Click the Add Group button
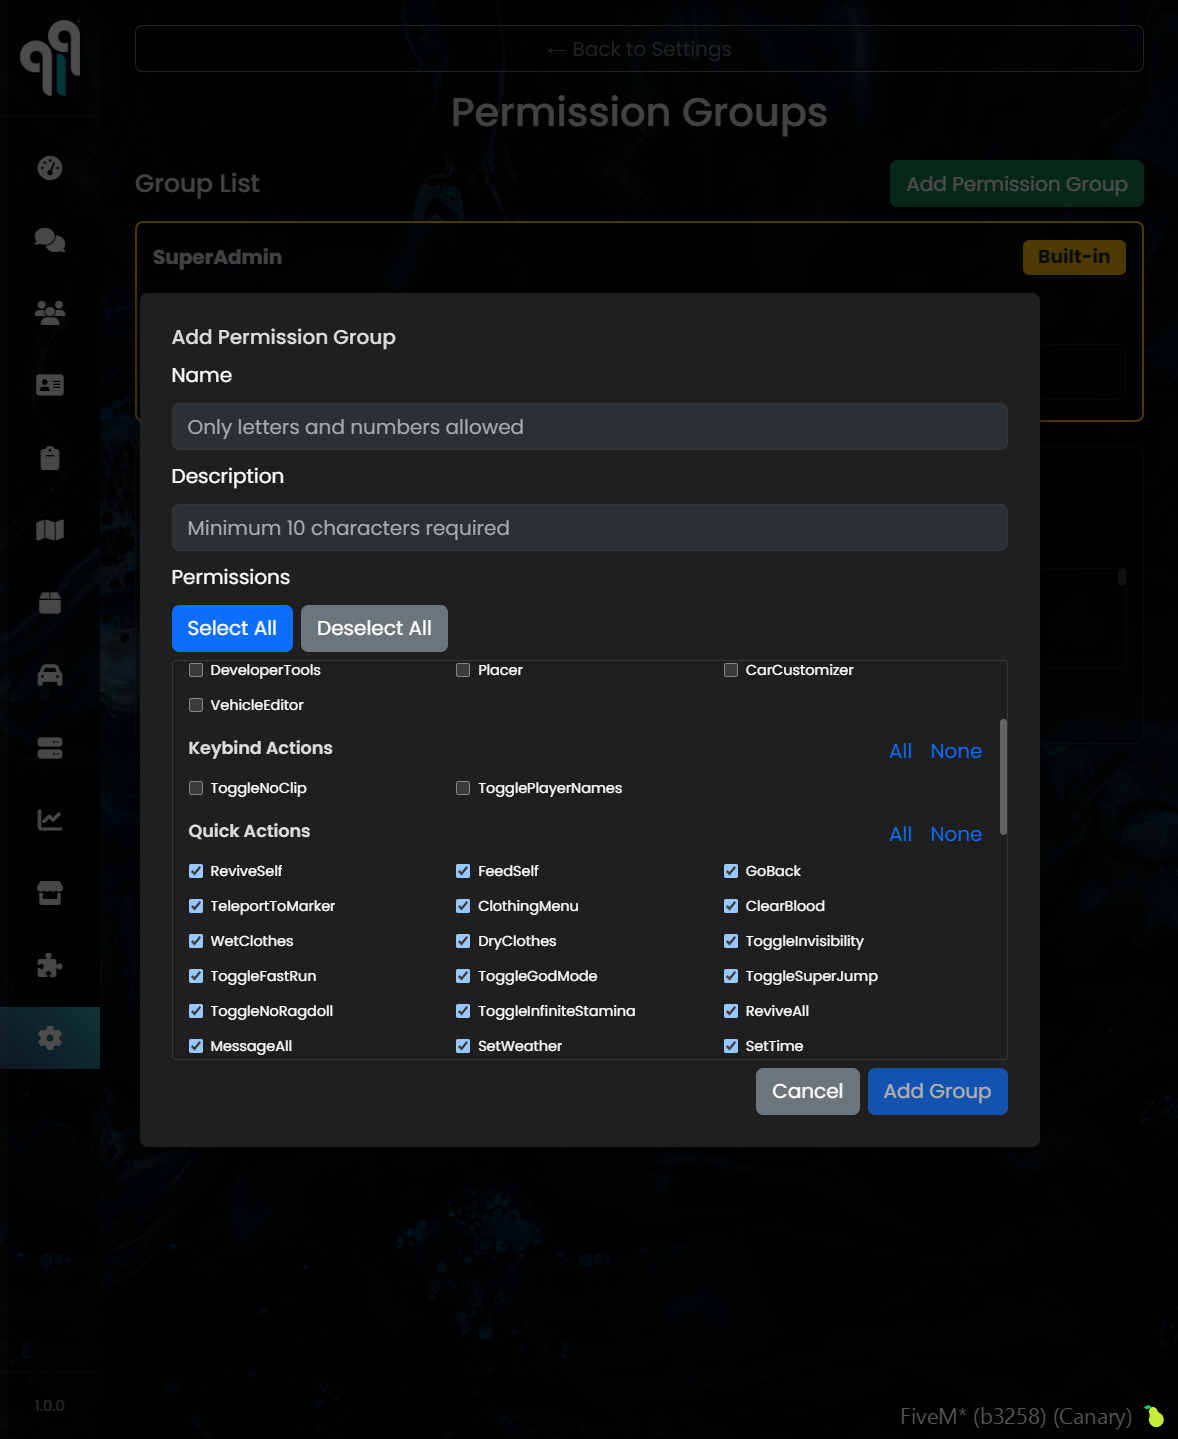The width and height of the screenshot is (1178, 1439). click(937, 1091)
